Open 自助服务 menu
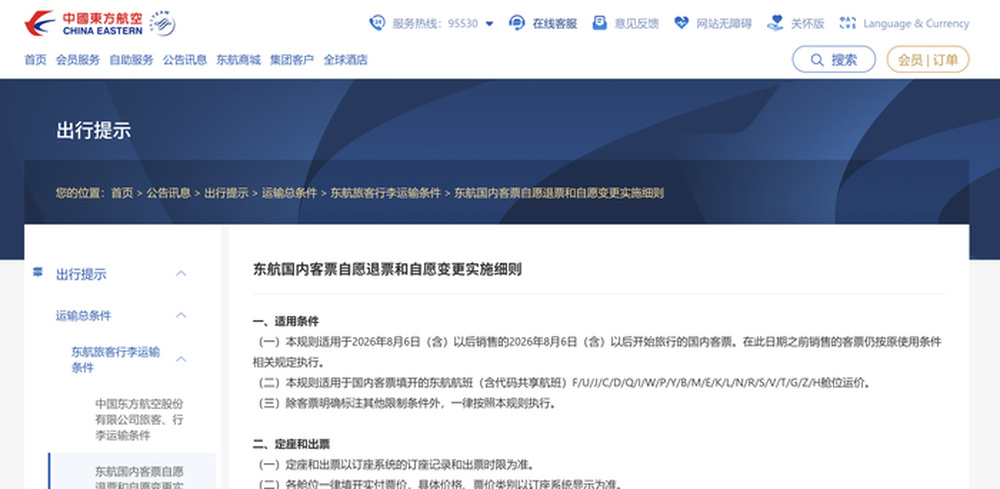The width and height of the screenshot is (1000, 489). 131,60
